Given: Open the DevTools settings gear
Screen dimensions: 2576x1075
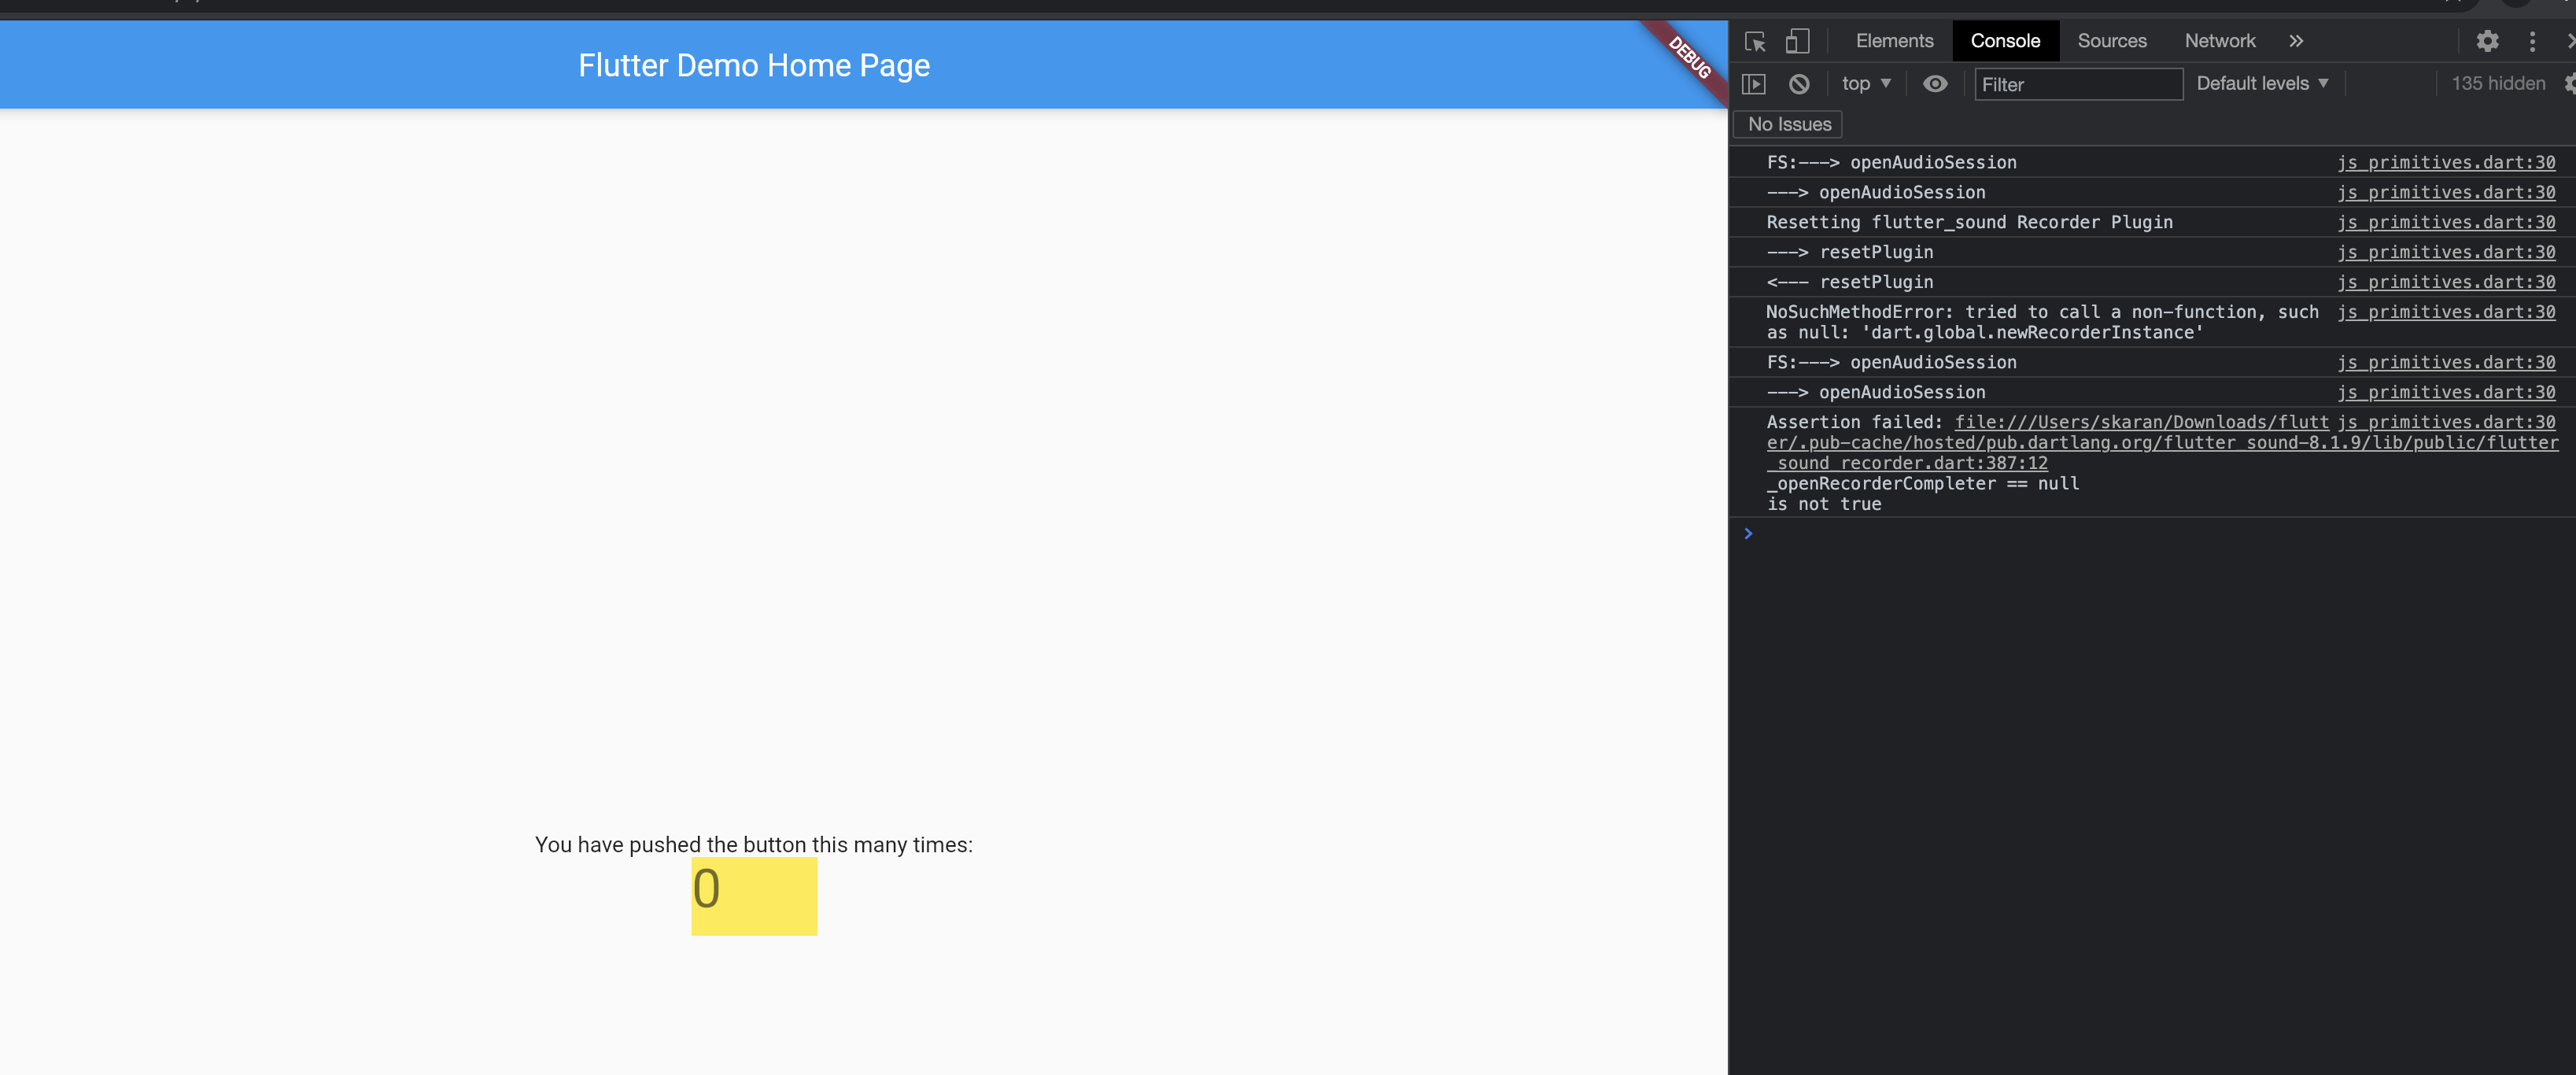Looking at the screenshot, I should pos(2487,41).
